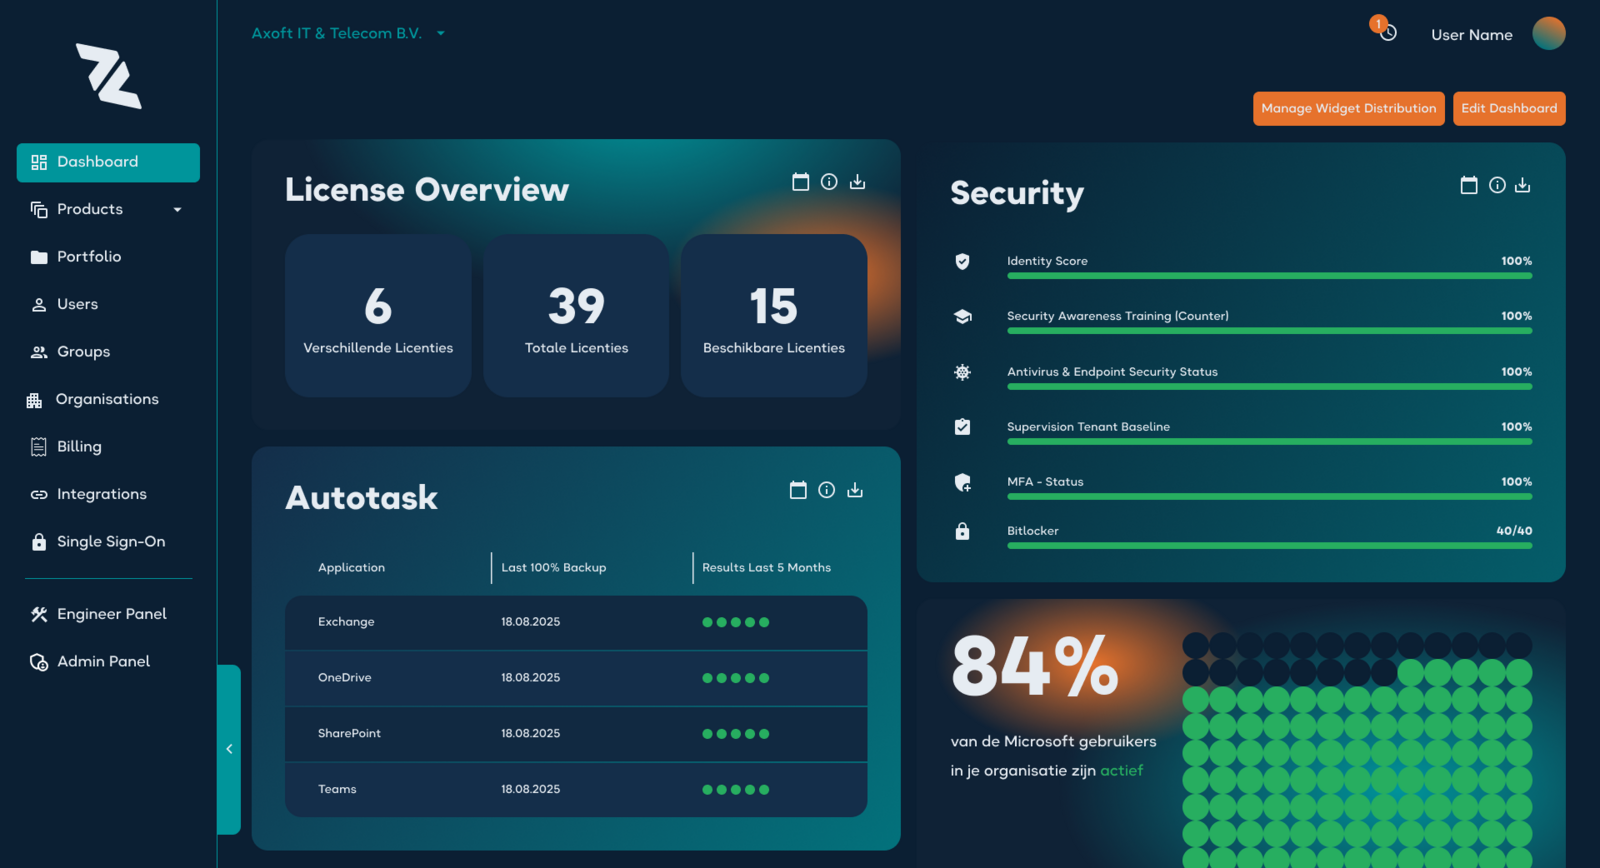Select the SharePoint application name
Image resolution: width=1600 pixels, height=868 pixels.
point(349,734)
